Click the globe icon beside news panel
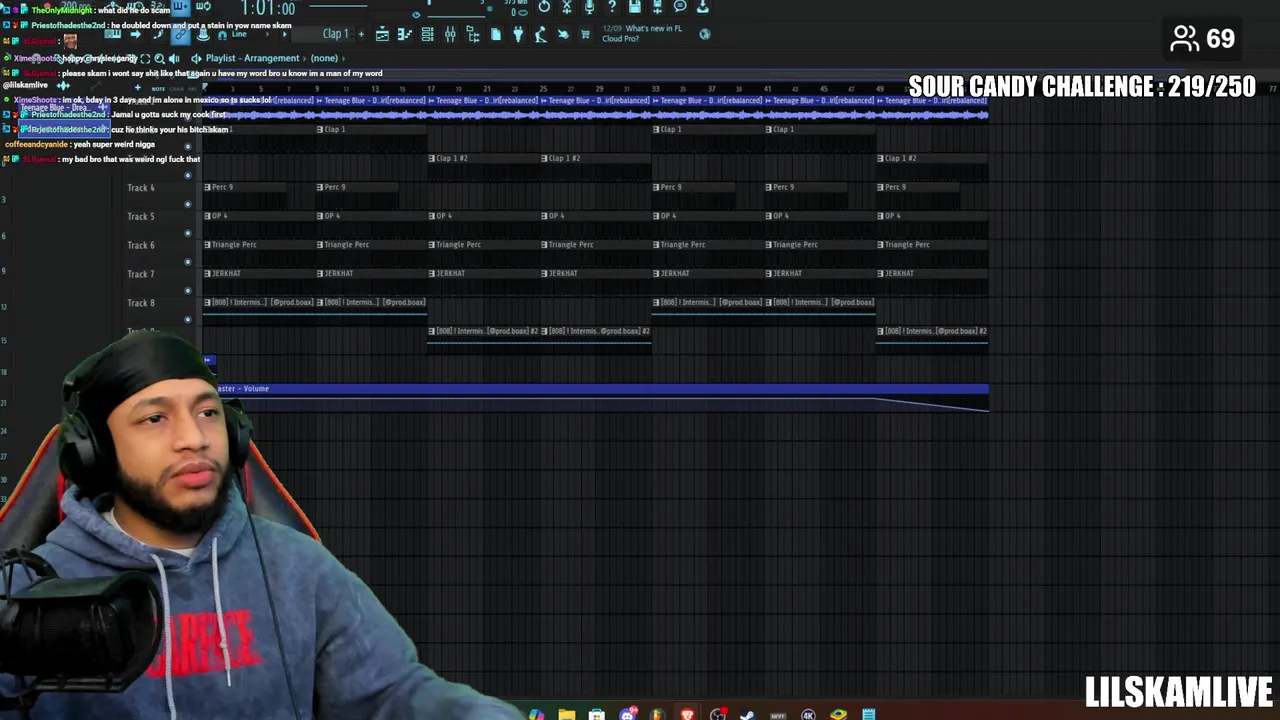Image resolution: width=1280 pixels, height=720 pixels. (x=705, y=34)
